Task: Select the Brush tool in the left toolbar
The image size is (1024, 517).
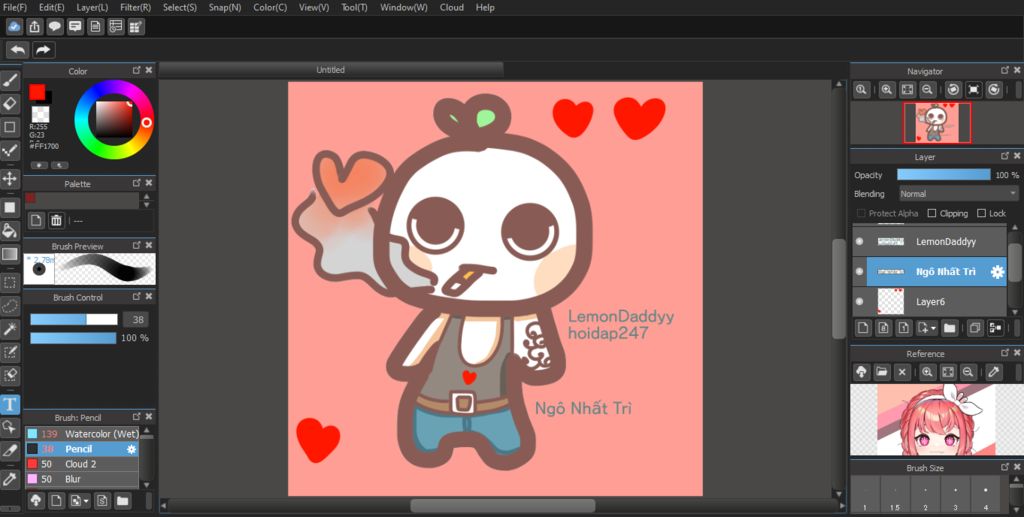Action: (x=10, y=82)
